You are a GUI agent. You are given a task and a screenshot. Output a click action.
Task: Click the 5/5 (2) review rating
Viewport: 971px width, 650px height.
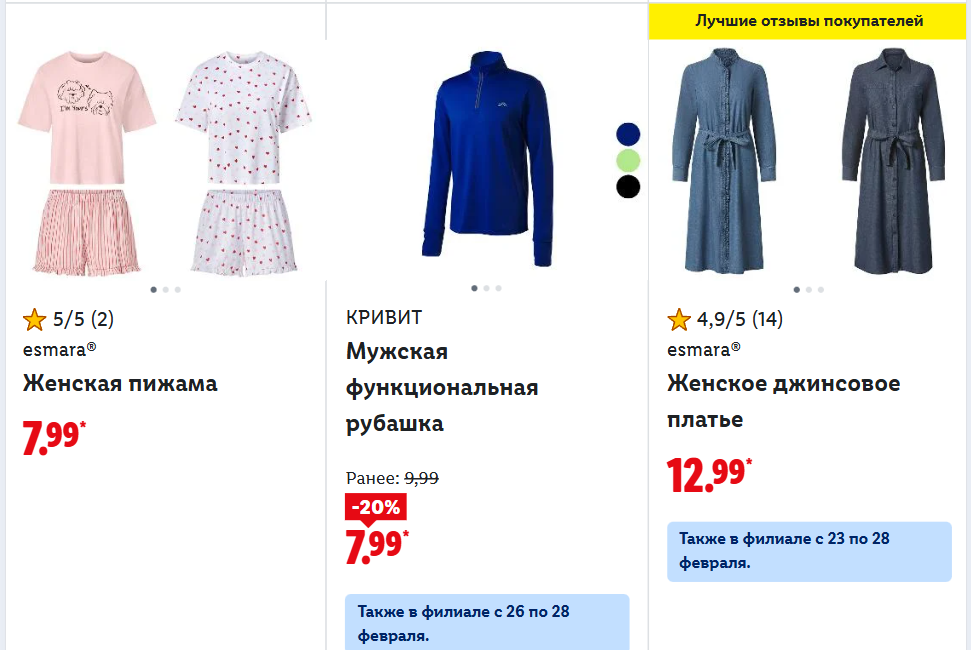coord(83,320)
